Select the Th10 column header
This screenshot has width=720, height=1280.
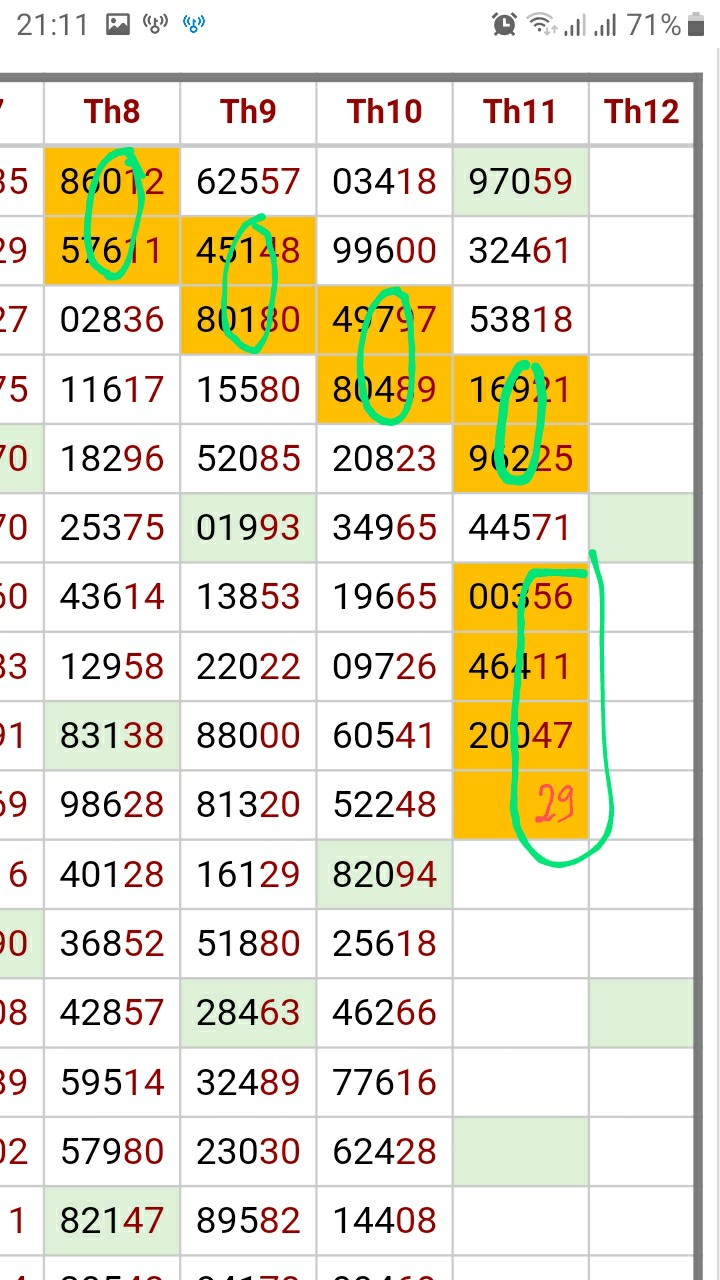click(x=384, y=112)
